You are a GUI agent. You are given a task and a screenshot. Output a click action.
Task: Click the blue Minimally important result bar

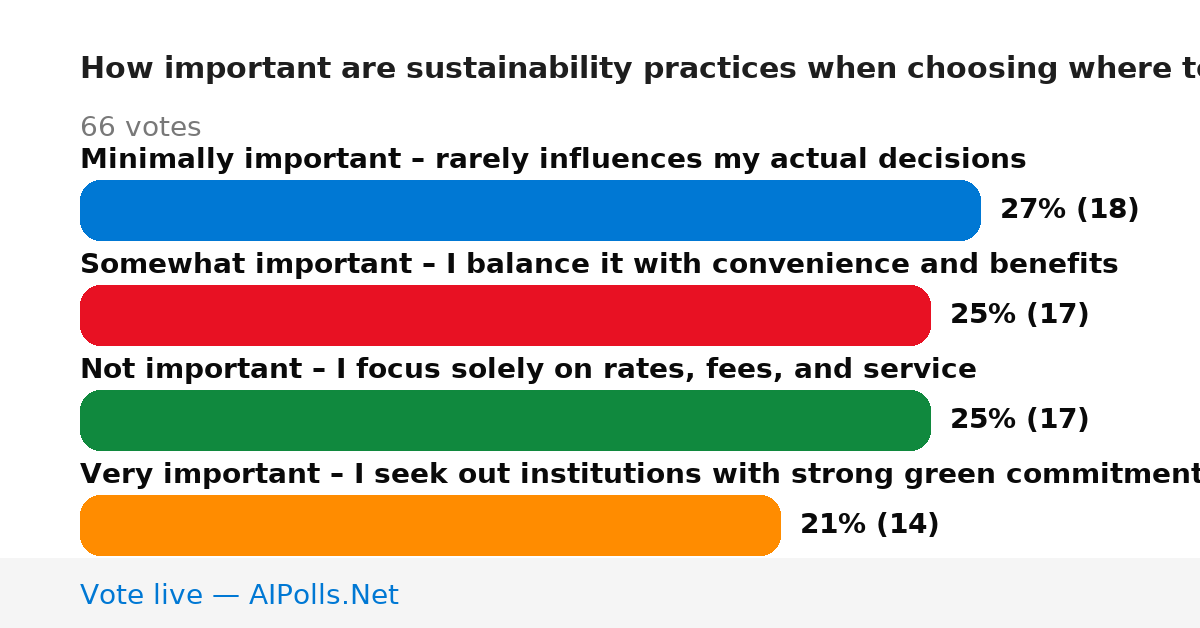pos(530,210)
